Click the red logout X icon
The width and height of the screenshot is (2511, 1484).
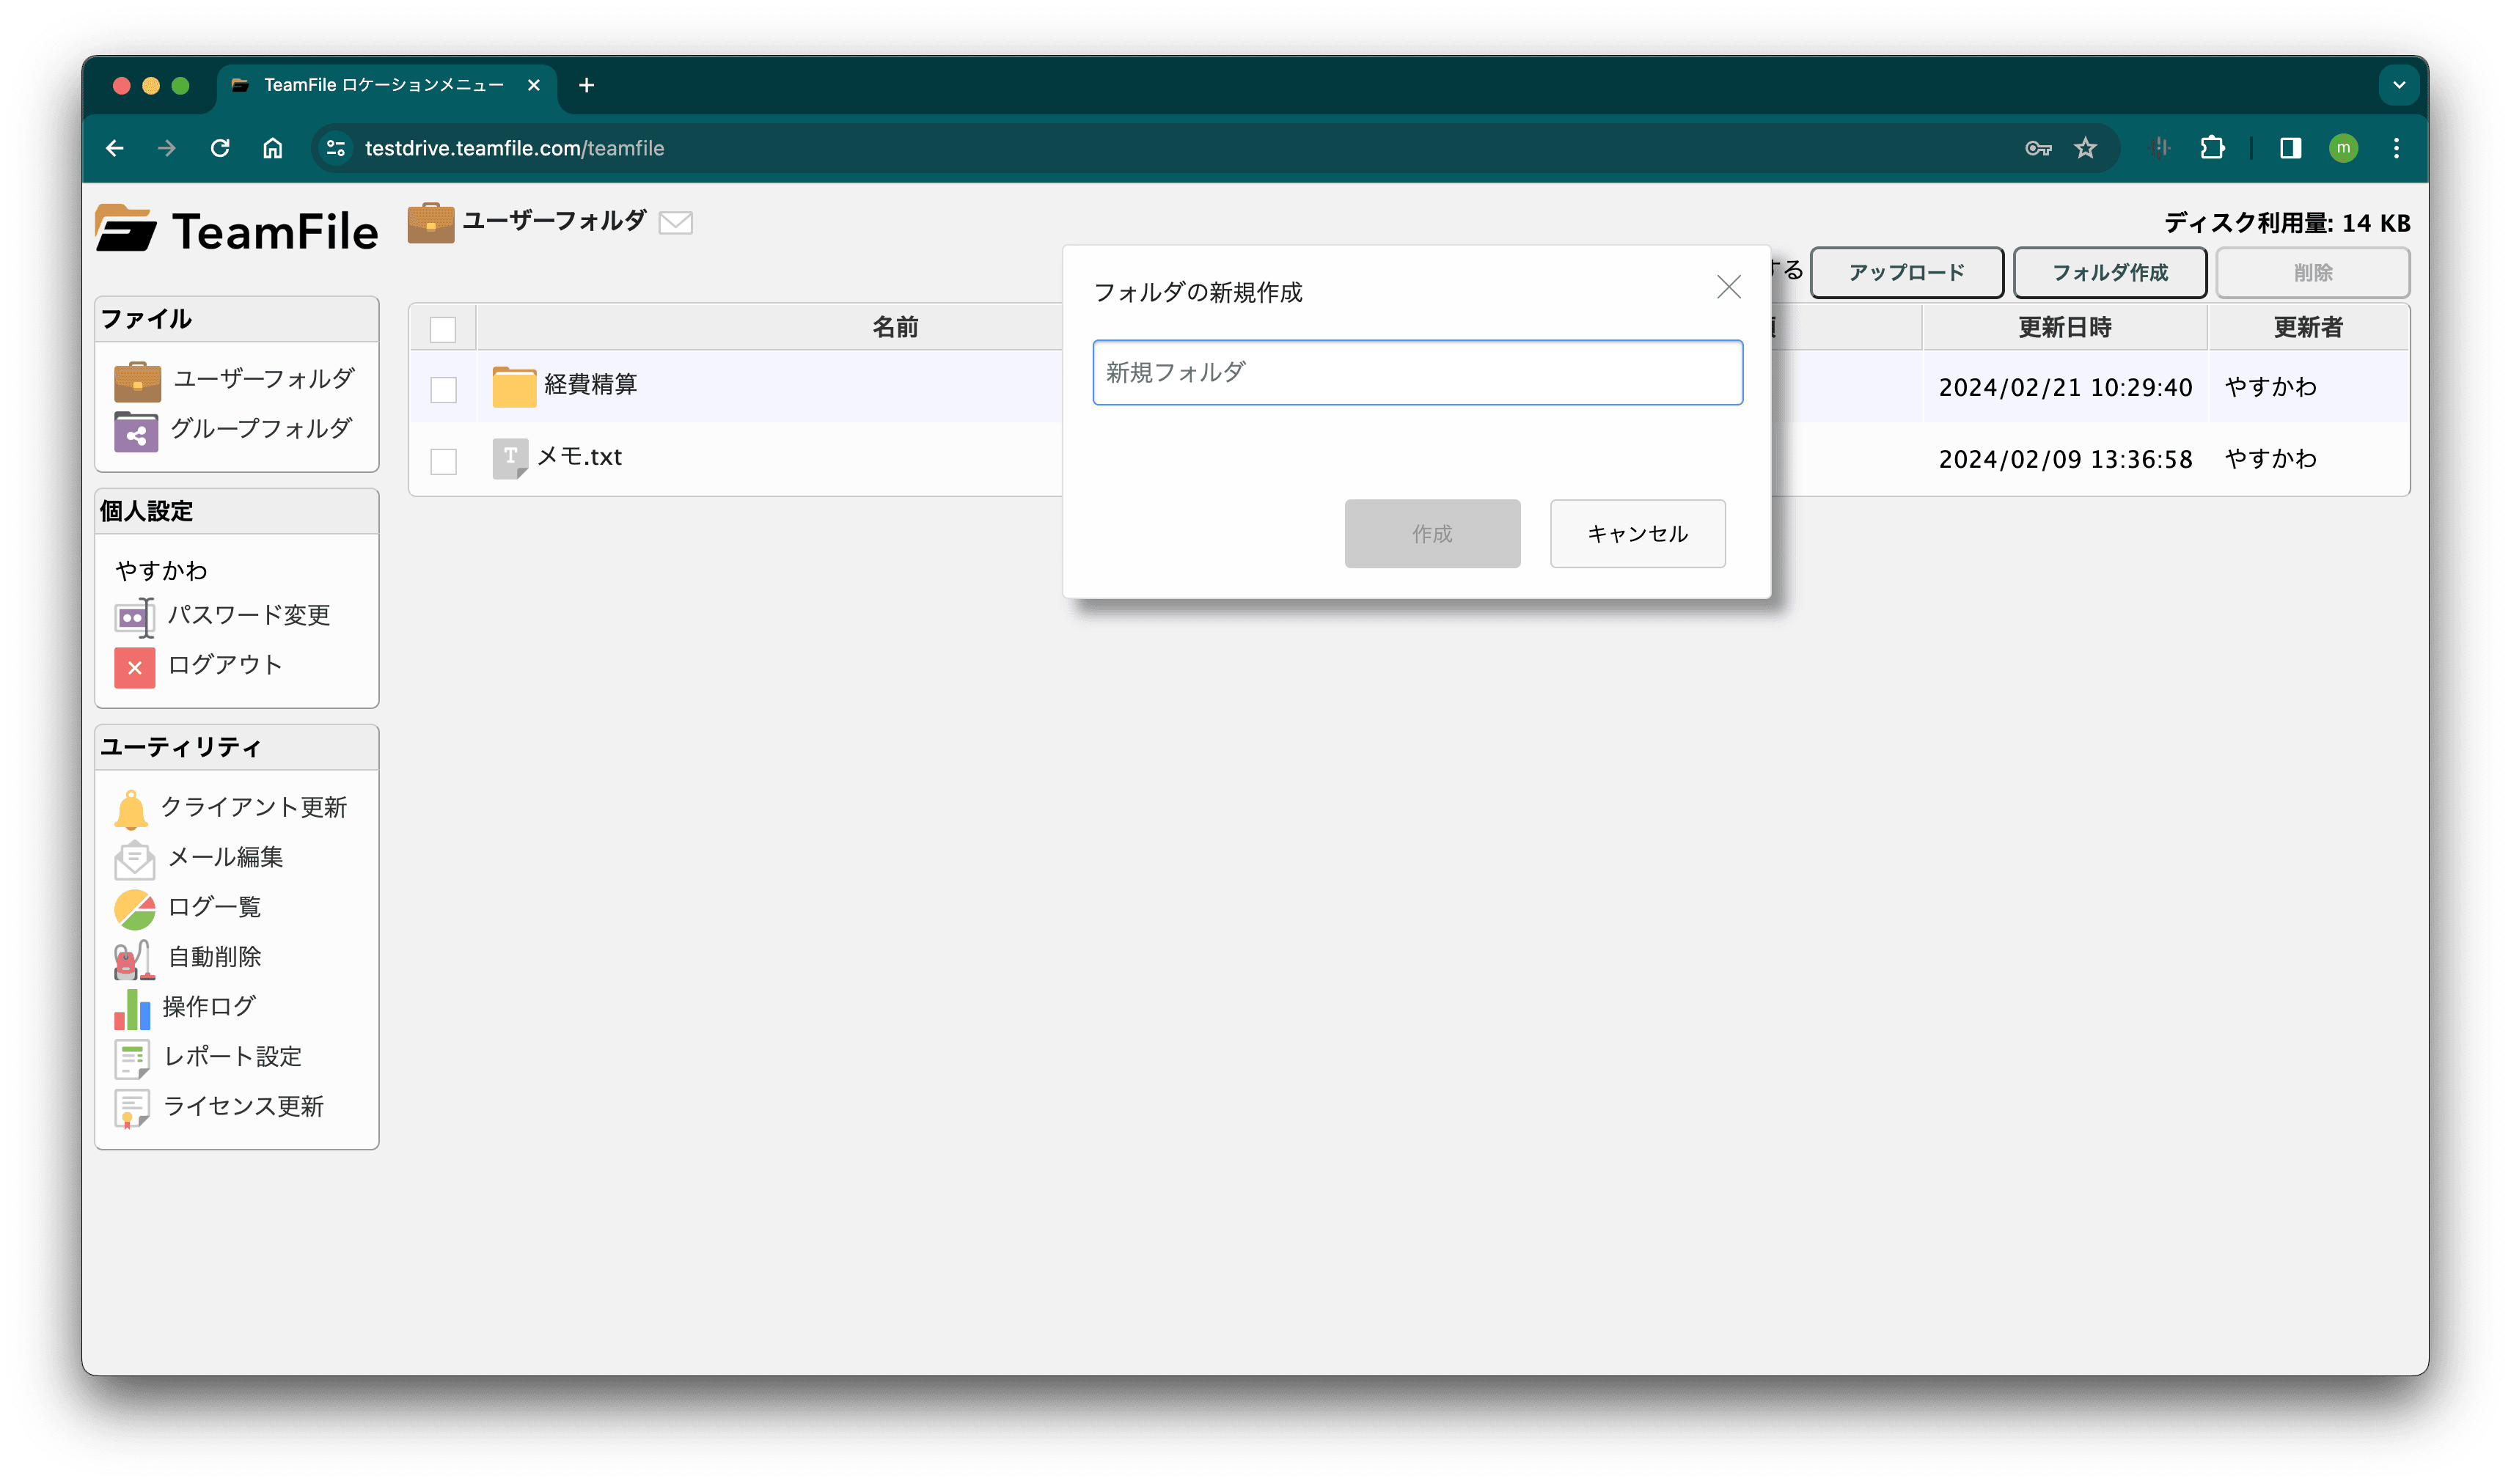(x=134, y=667)
